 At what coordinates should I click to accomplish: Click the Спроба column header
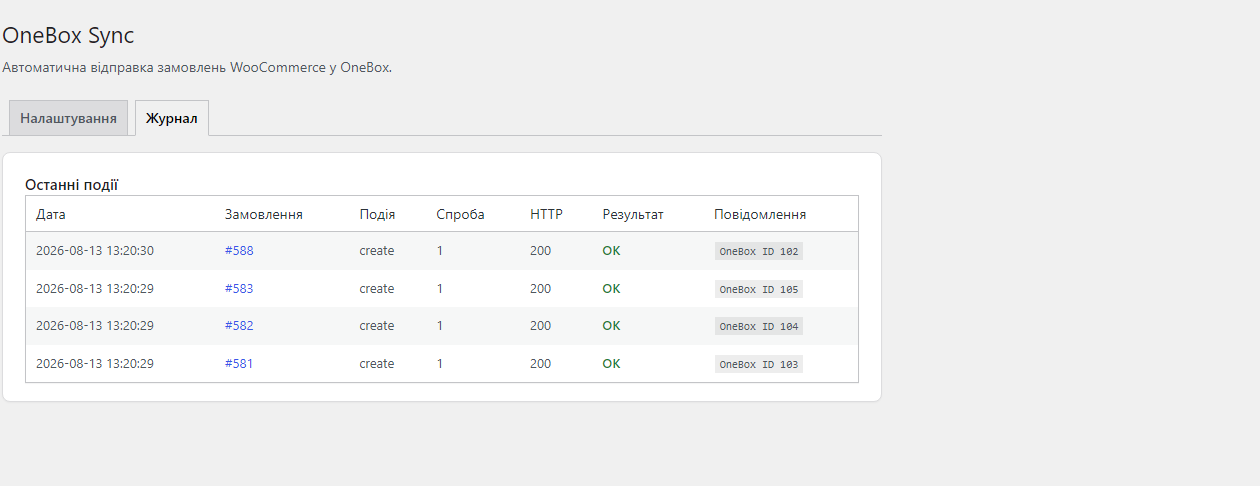tap(461, 214)
